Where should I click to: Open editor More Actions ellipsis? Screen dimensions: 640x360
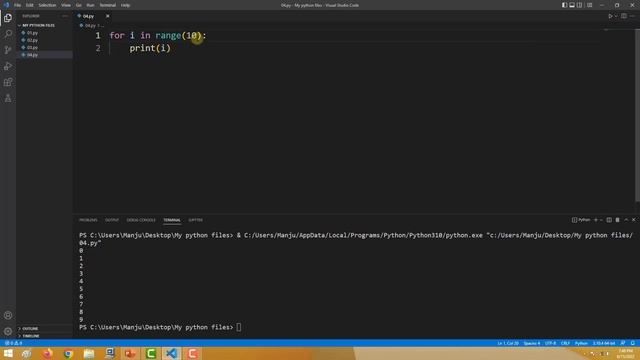point(632,16)
